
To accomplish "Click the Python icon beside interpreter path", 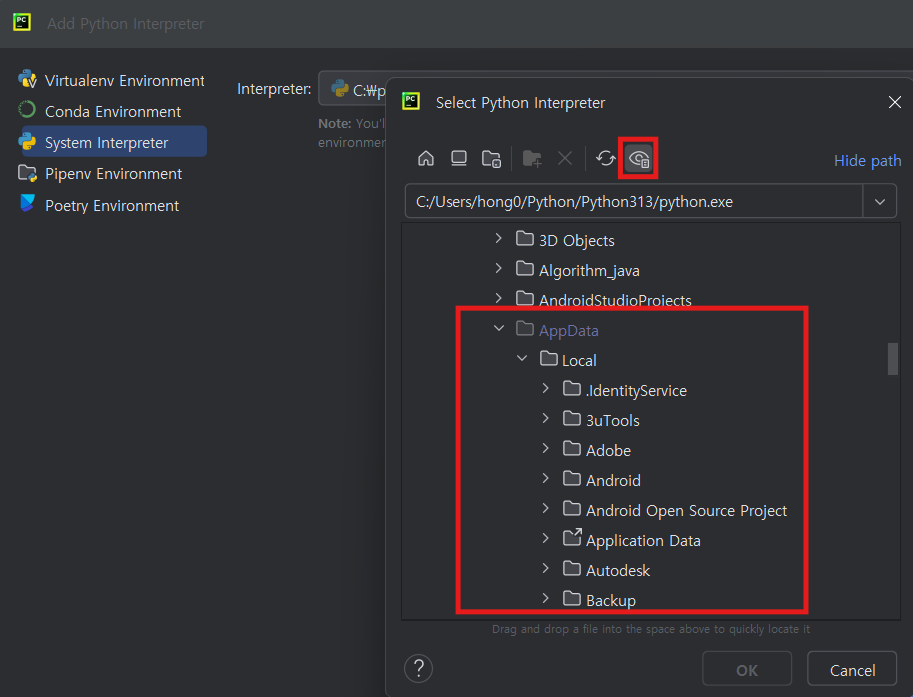I will (339, 89).
